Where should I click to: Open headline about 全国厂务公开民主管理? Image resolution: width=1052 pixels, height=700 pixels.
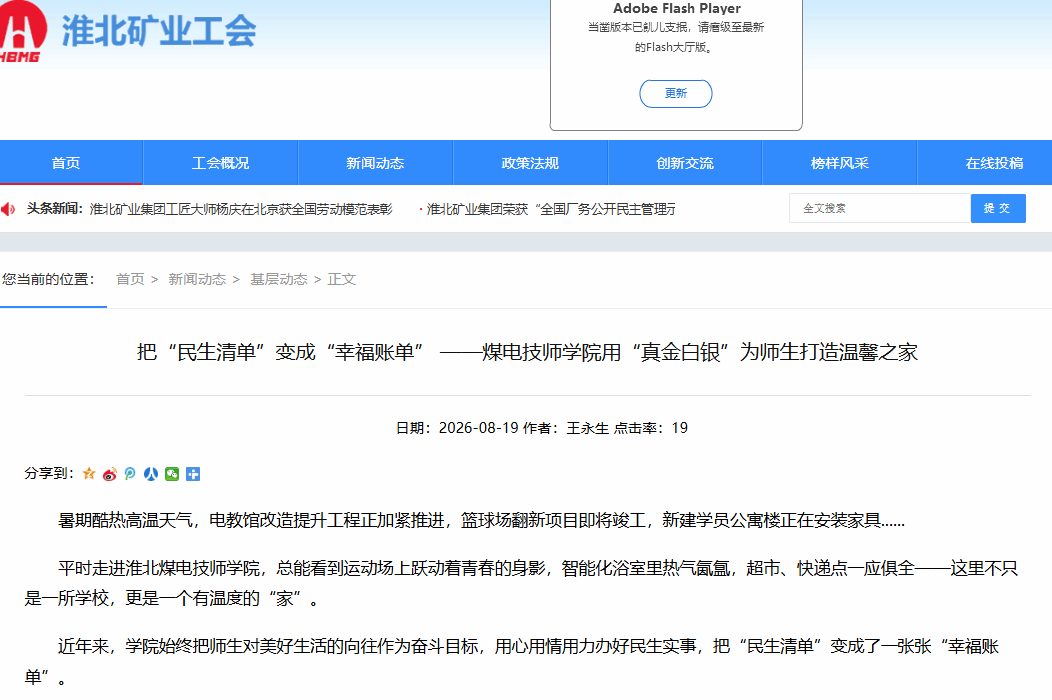pos(551,209)
